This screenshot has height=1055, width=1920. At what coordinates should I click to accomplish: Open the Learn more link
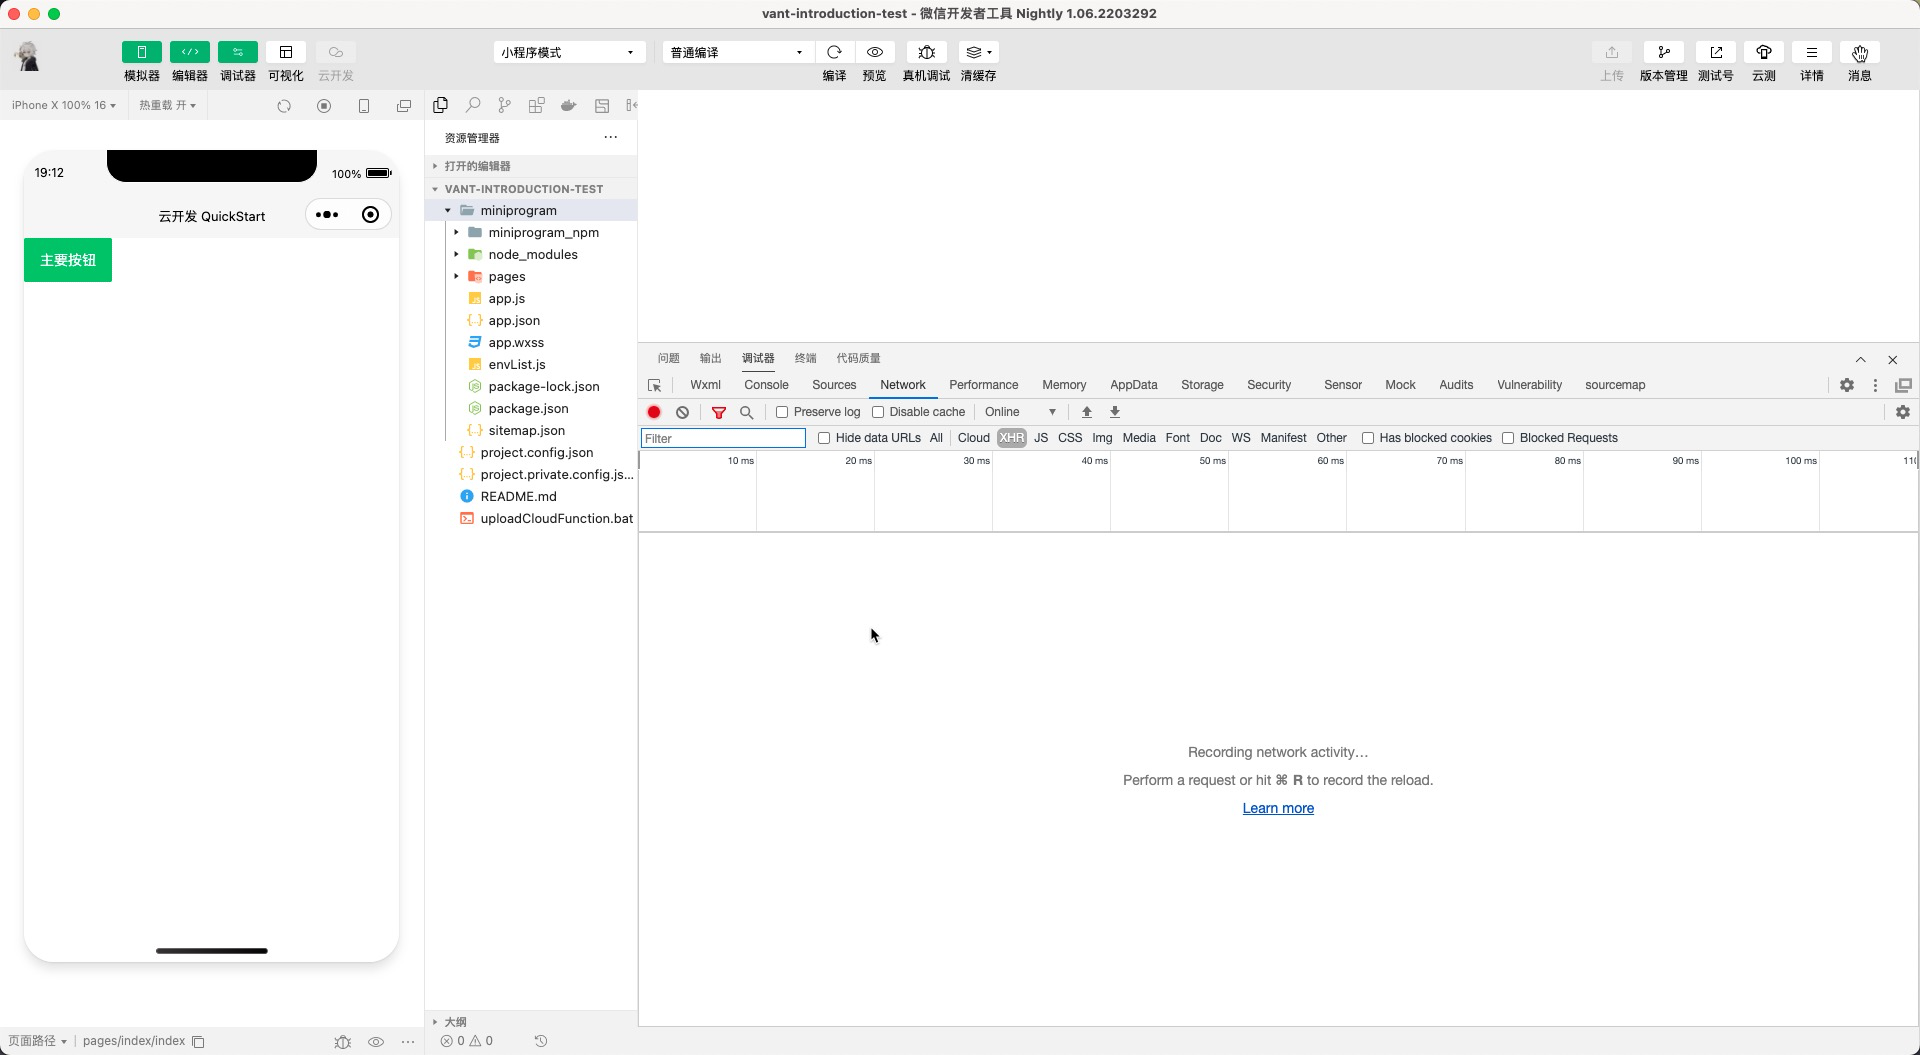pyautogui.click(x=1278, y=808)
